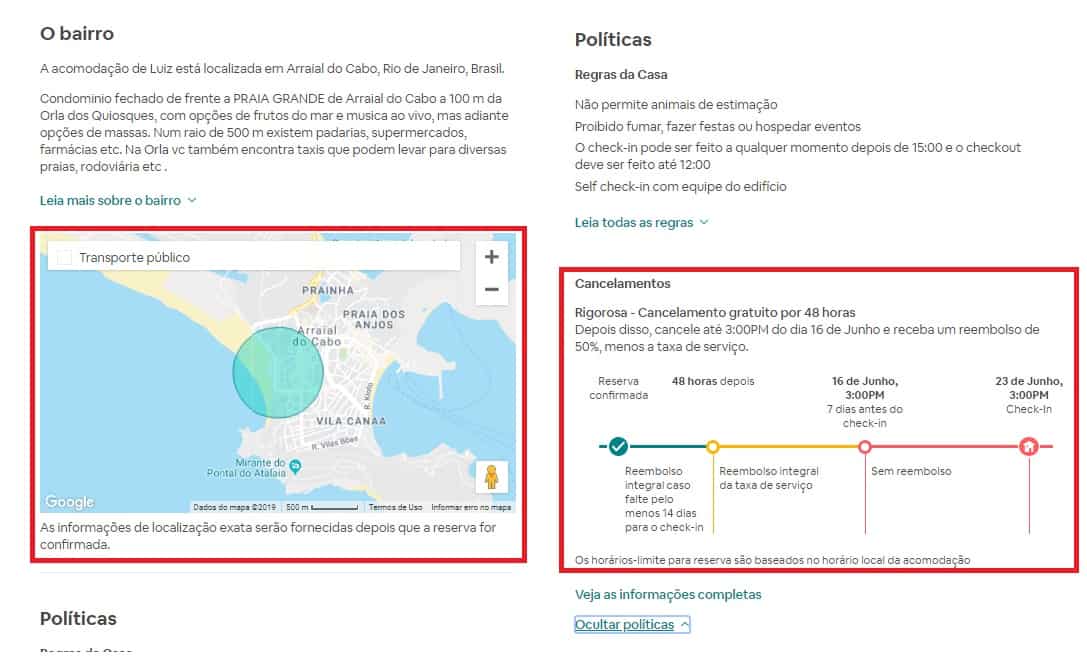Click the 500 m map scale bar
This screenshot has width=1087, height=666.
[322, 507]
